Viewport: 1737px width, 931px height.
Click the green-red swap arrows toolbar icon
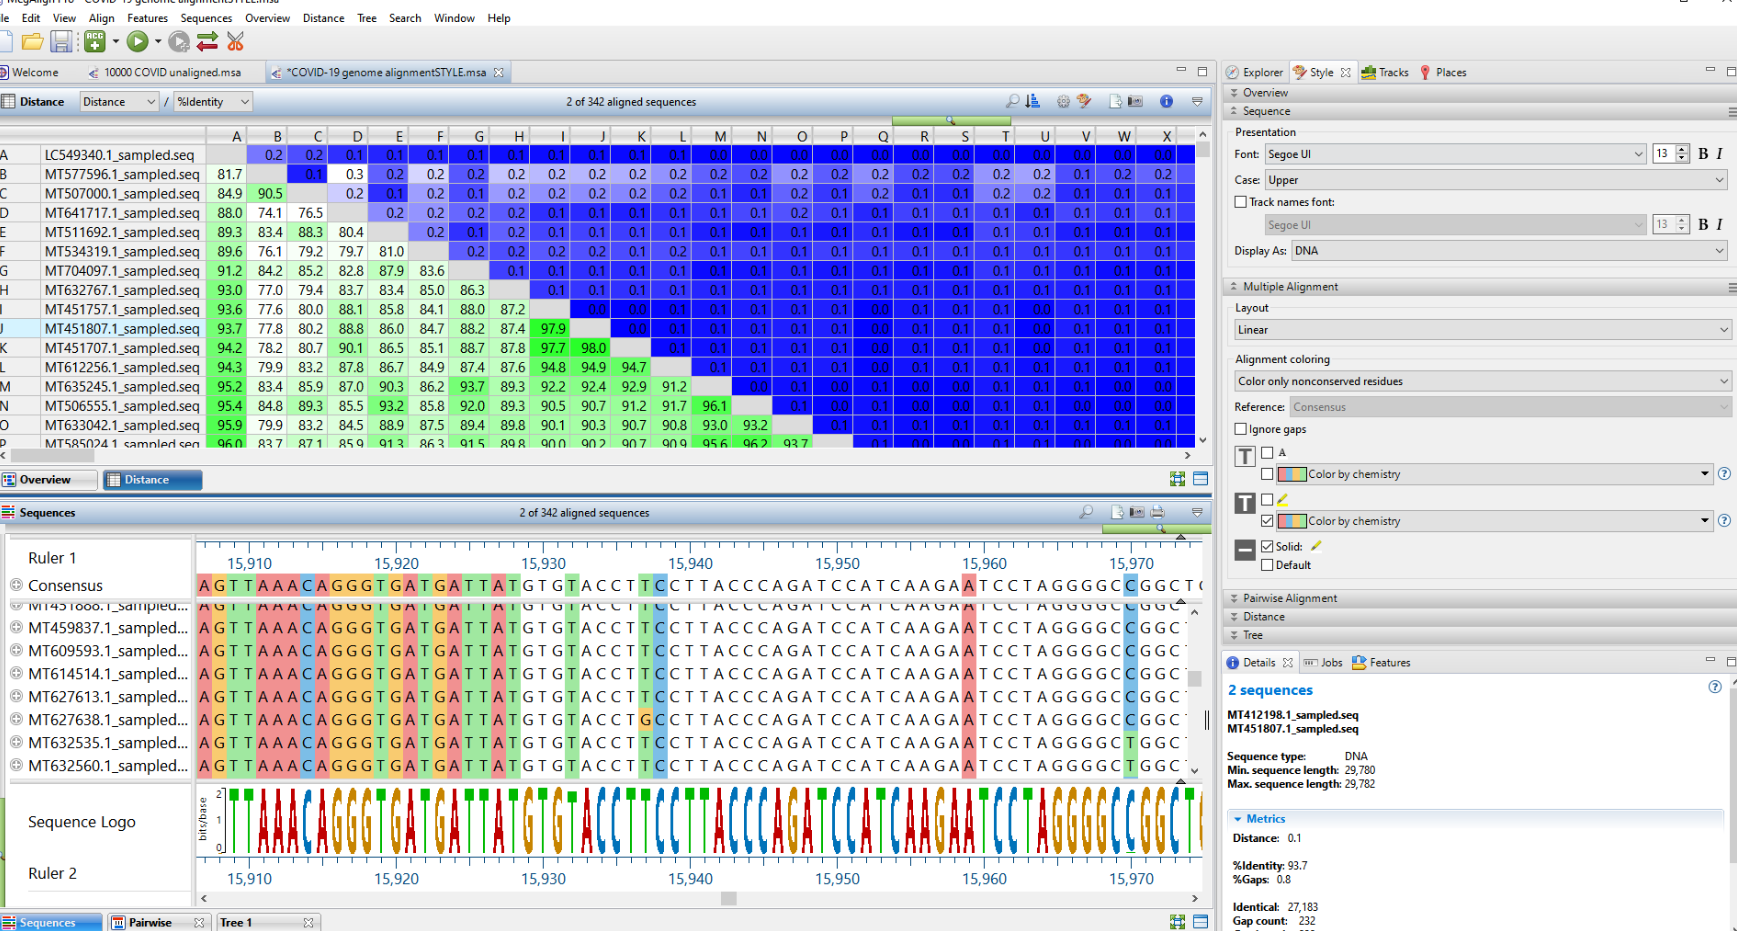(x=207, y=41)
